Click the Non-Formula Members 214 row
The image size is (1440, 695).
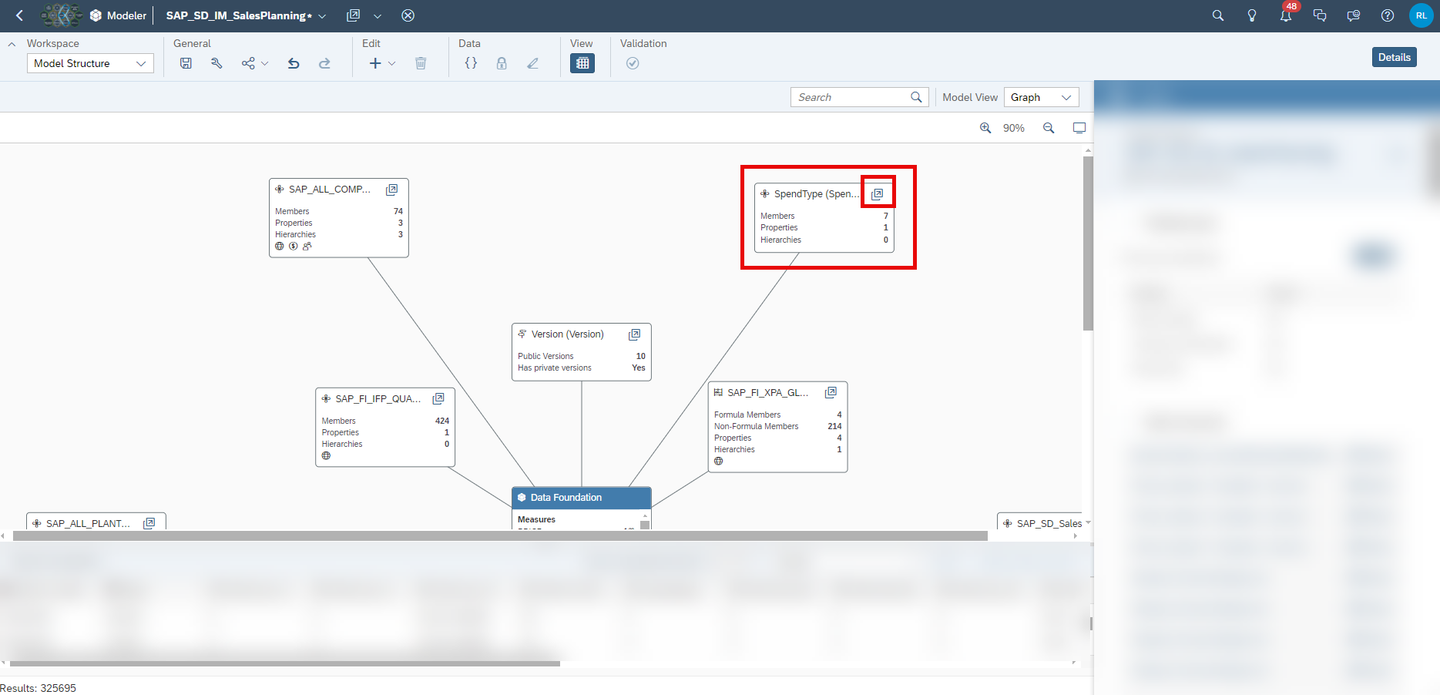pos(778,426)
